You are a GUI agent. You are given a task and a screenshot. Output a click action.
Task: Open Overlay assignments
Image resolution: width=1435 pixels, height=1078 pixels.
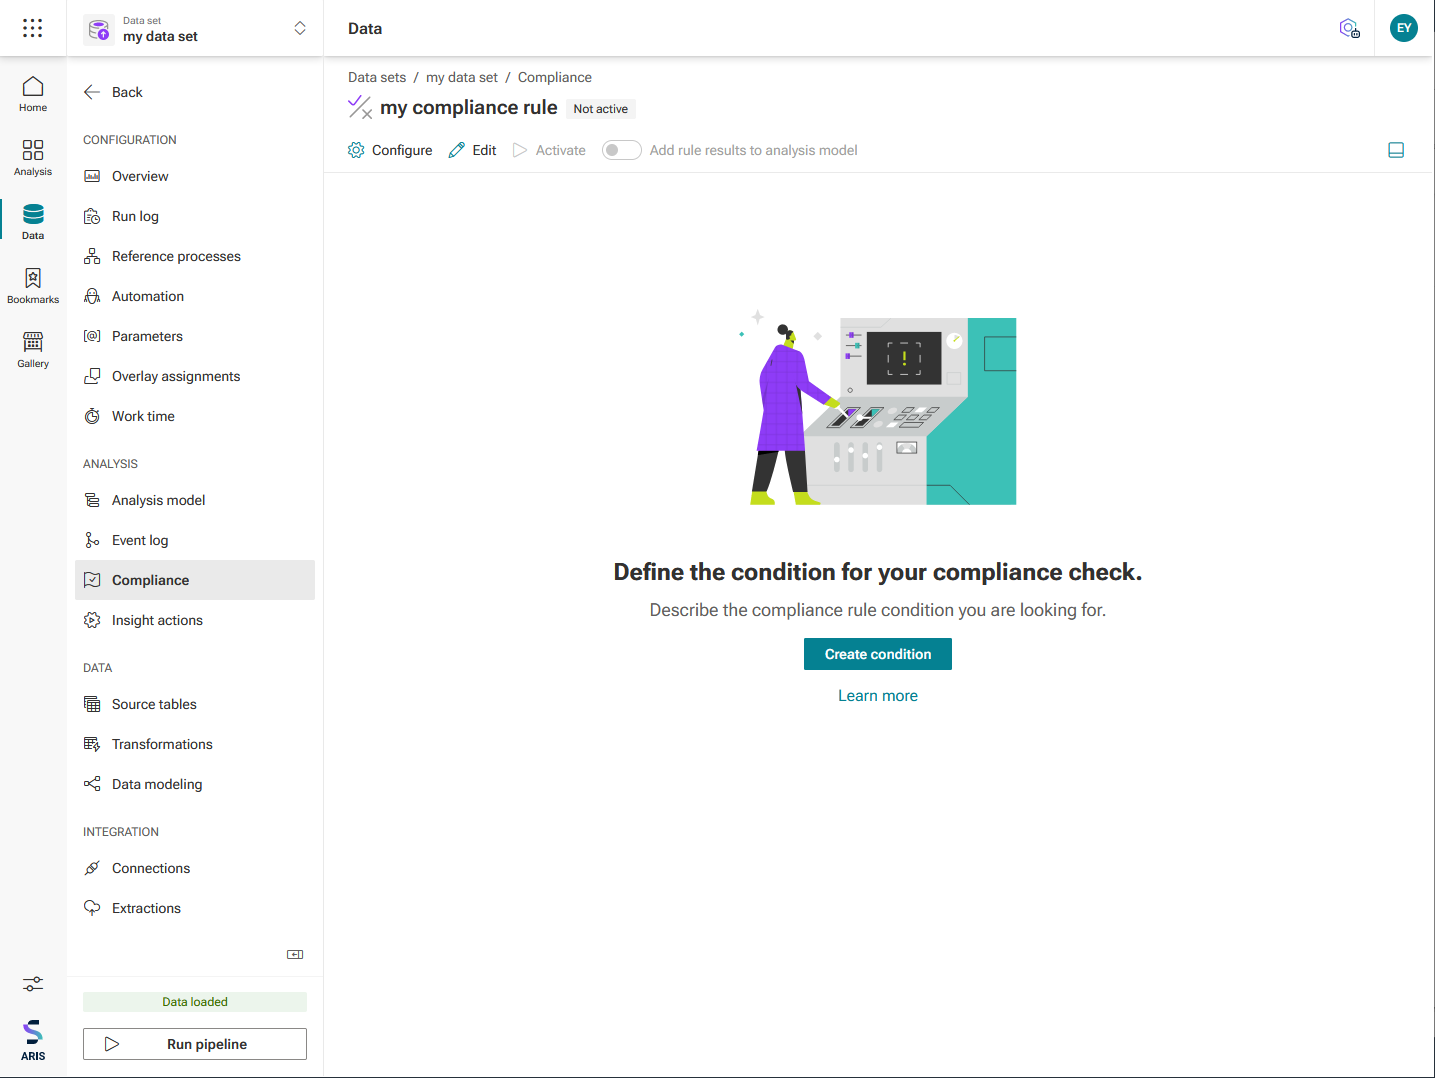[195, 376]
